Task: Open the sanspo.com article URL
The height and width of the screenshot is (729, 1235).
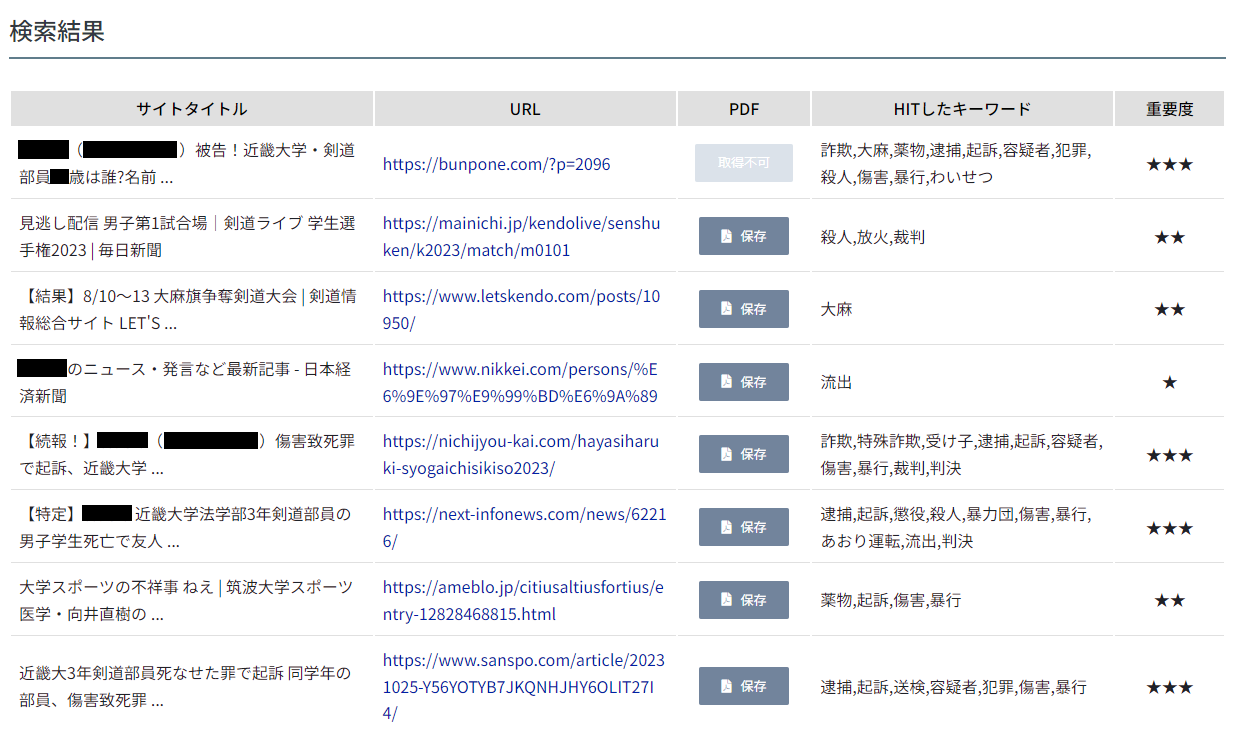Action: coord(523,686)
